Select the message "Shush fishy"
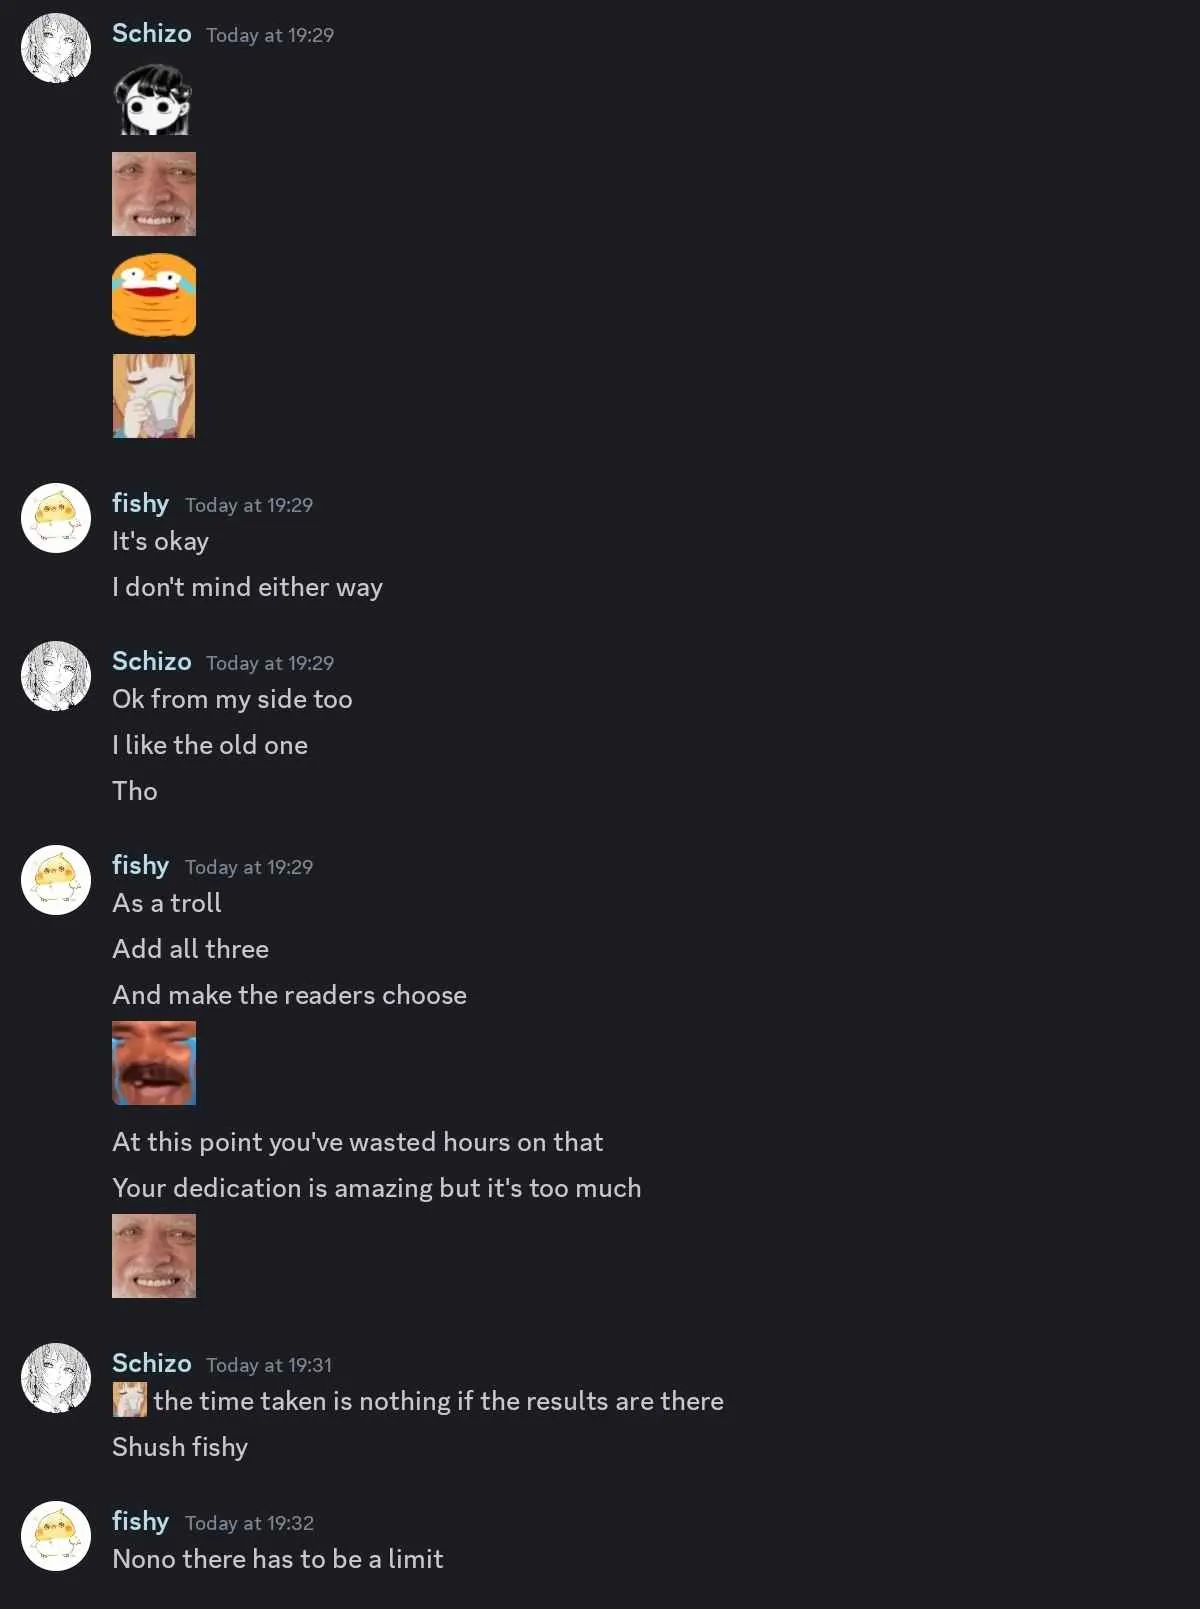 (x=180, y=1447)
